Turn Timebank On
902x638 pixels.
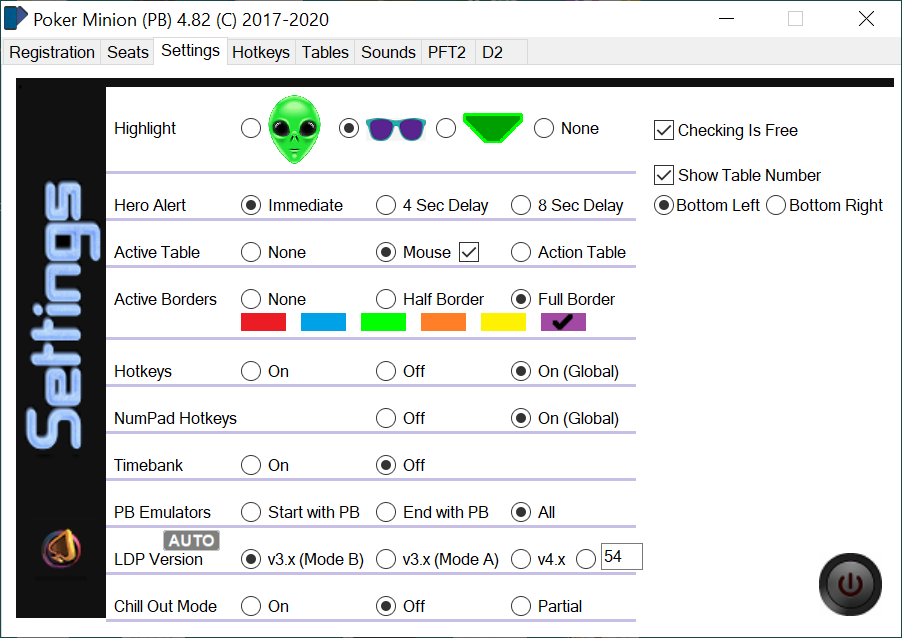(251, 465)
